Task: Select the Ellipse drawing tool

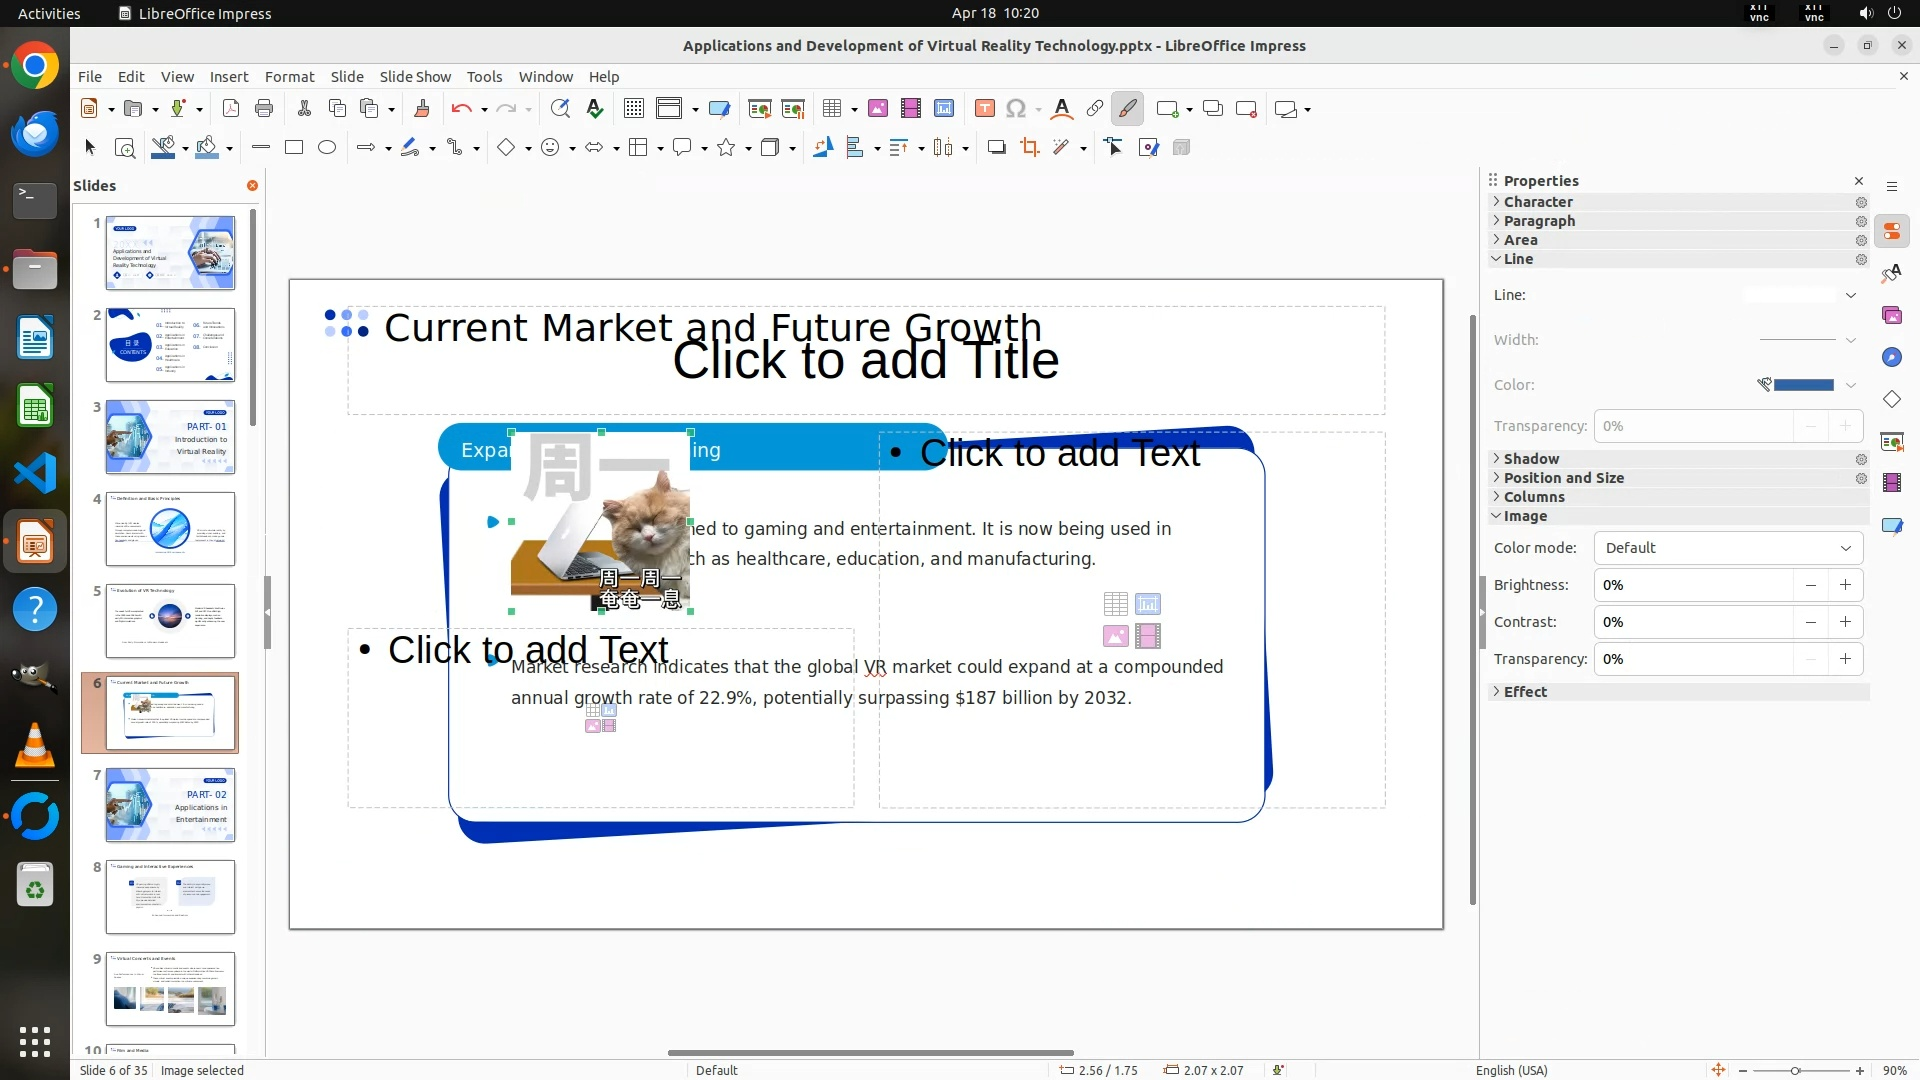Action: 326,148
